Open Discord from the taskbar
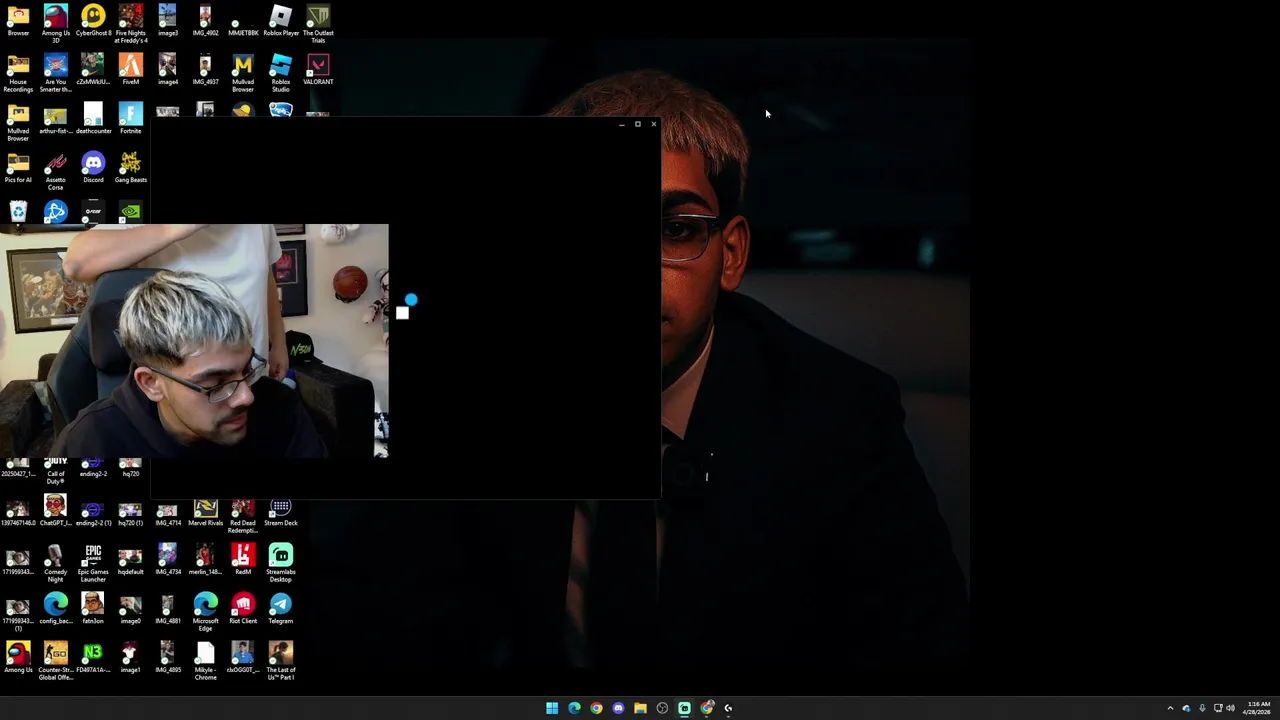This screenshot has height=720, width=1280. pos(618,708)
